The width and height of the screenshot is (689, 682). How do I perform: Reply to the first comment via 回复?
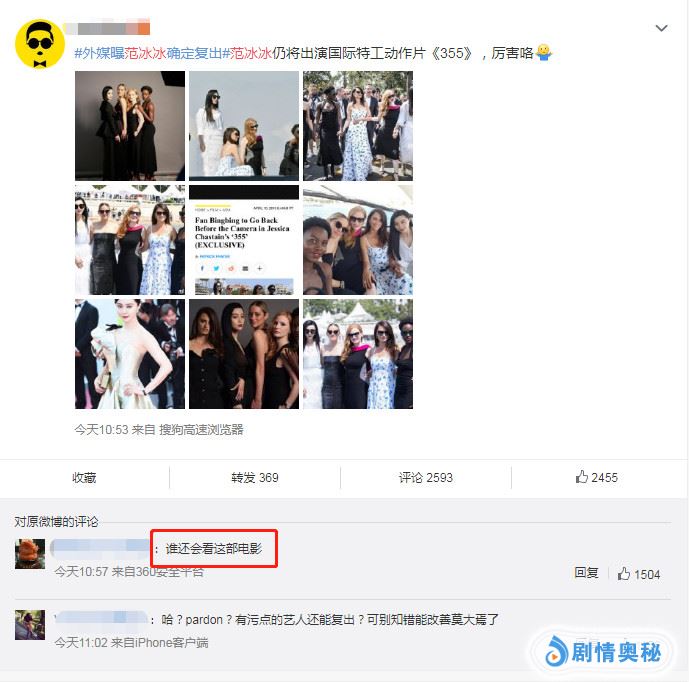pyautogui.click(x=586, y=572)
